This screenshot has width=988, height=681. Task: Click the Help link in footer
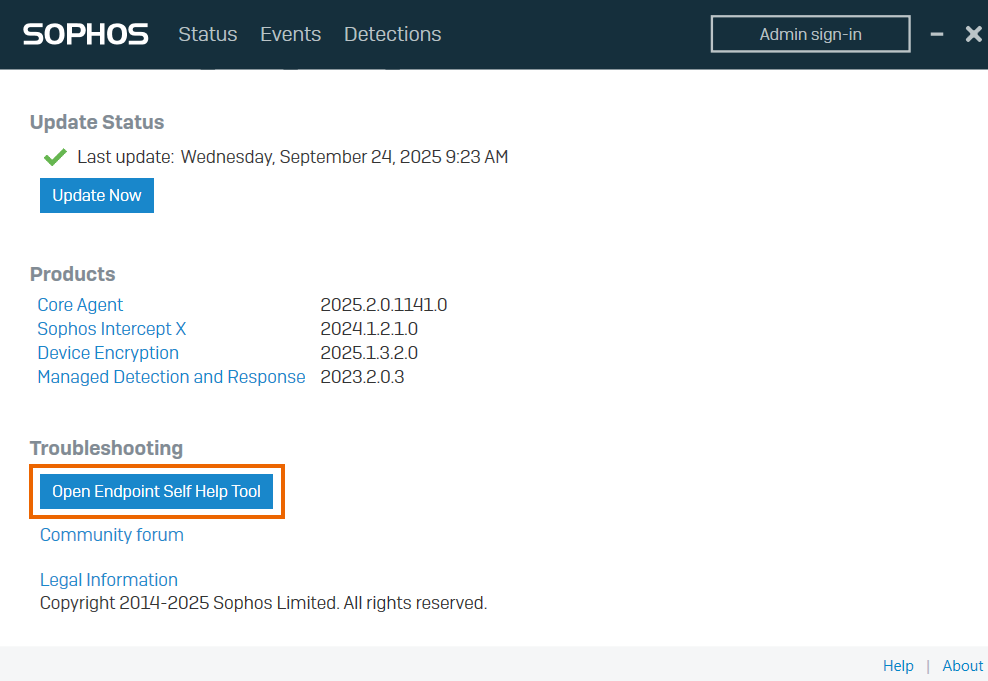pyautogui.click(x=898, y=666)
